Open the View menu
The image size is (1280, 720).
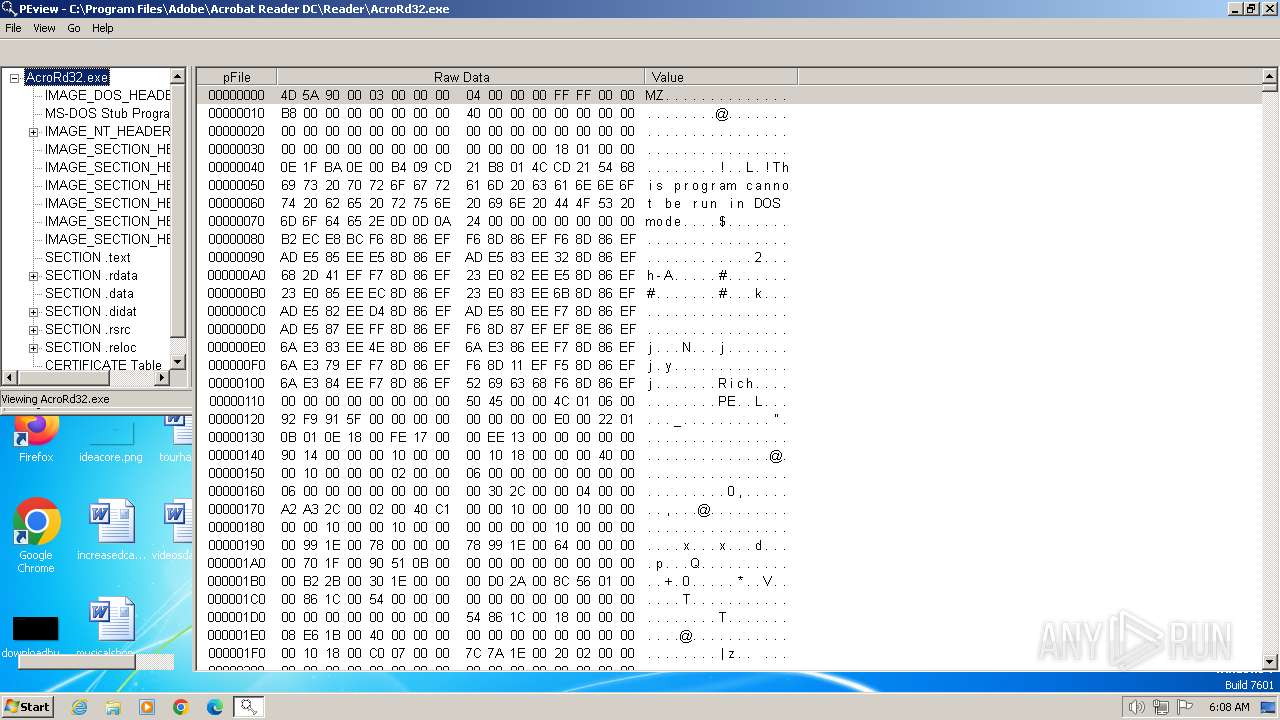[x=44, y=28]
